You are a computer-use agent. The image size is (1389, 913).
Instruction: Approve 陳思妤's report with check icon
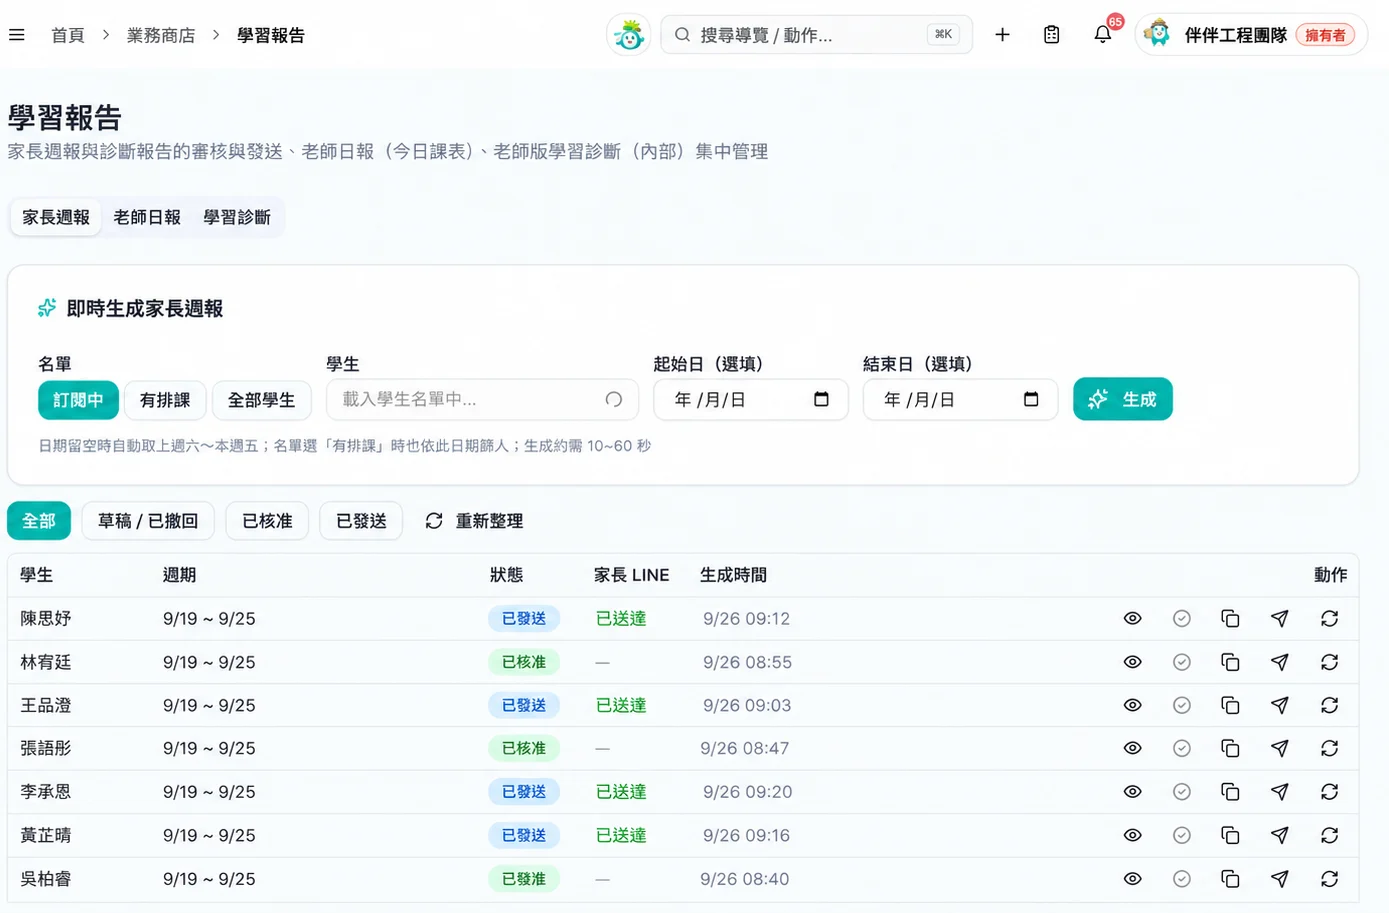(x=1181, y=619)
